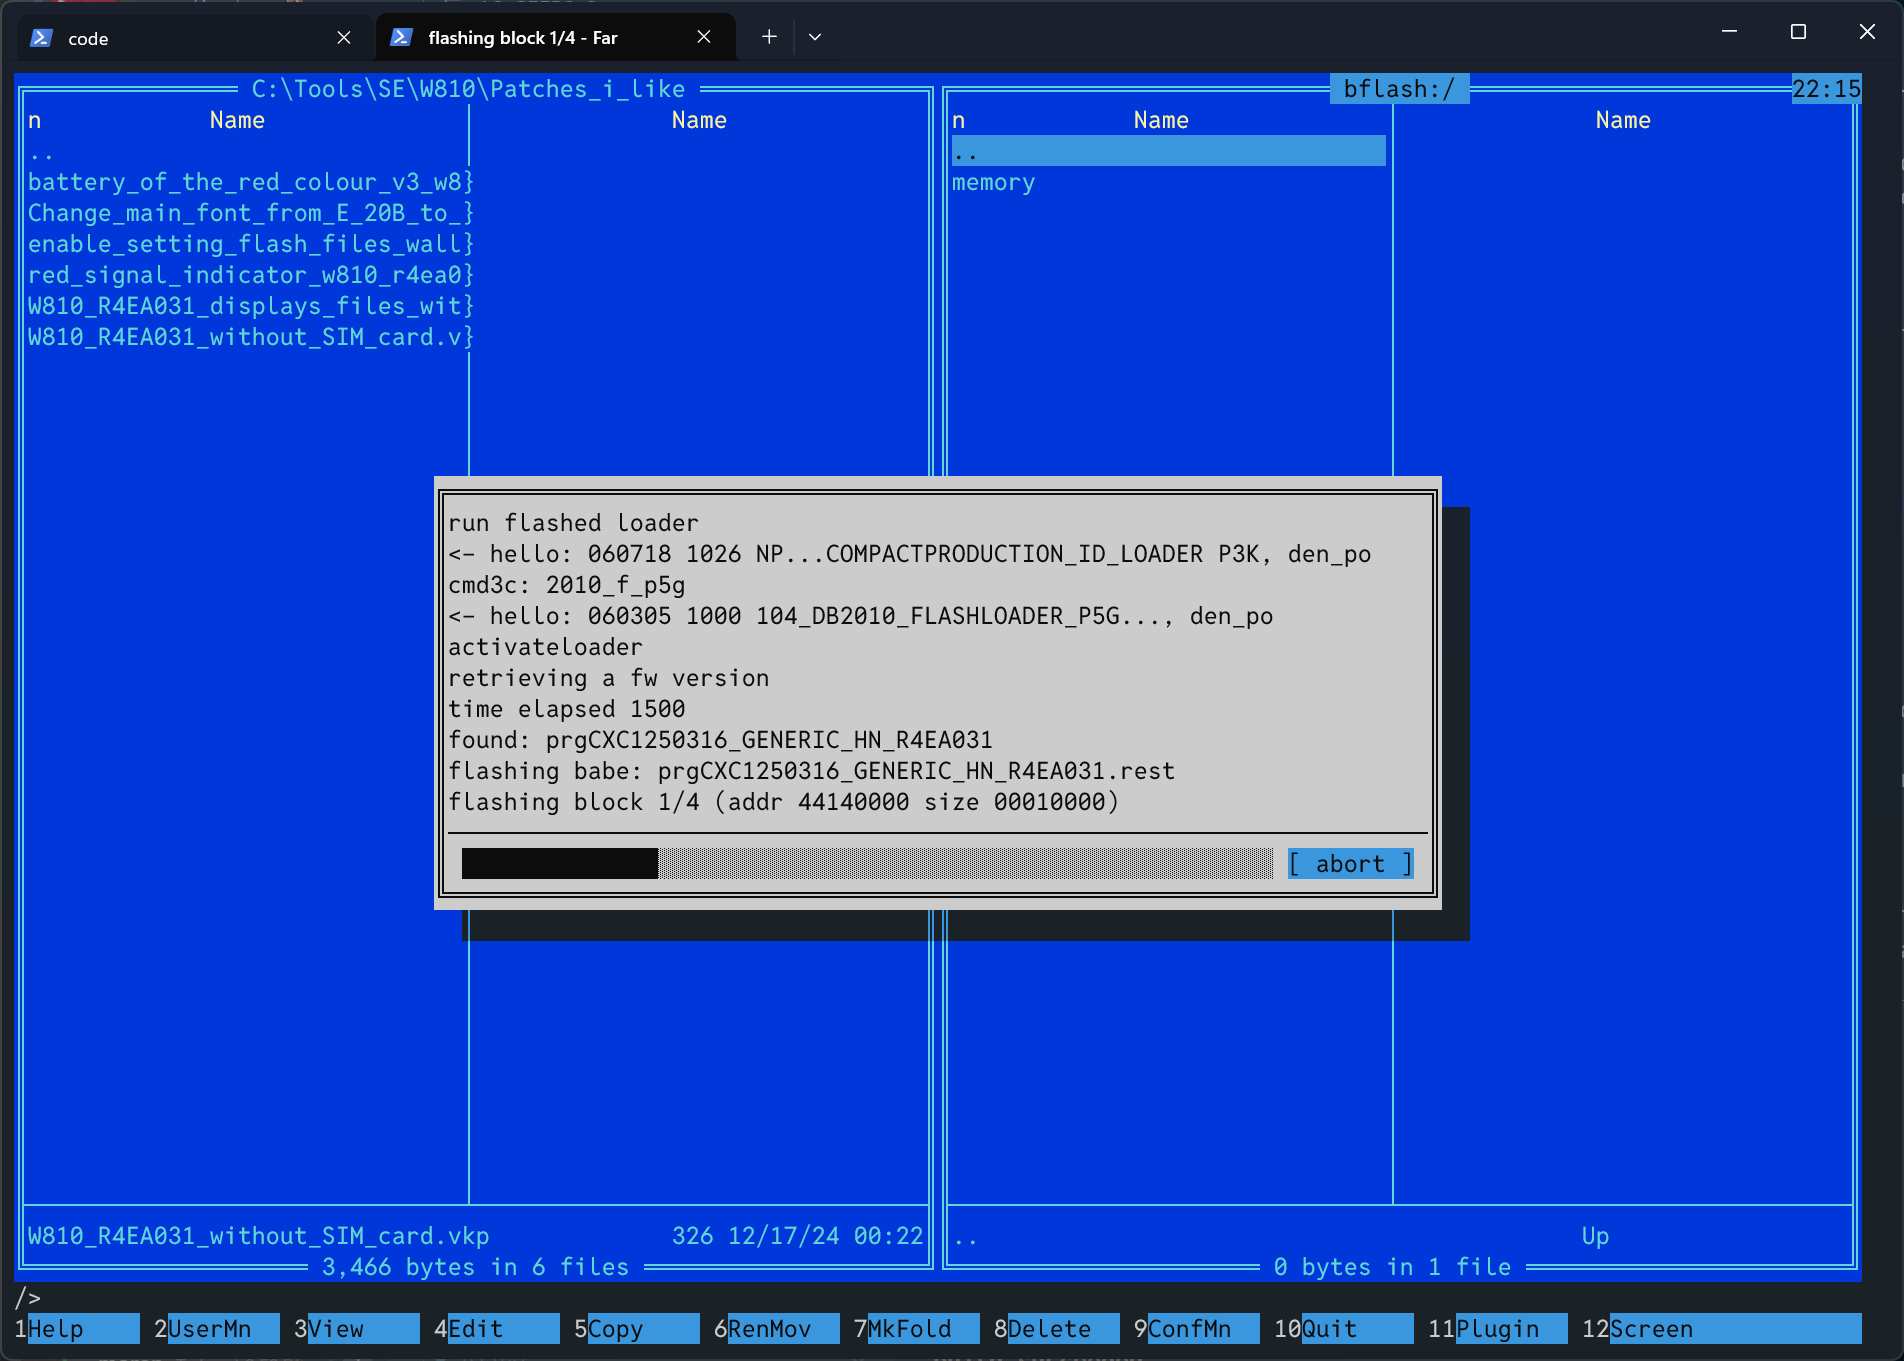Screen dimensions: 1904x1361
Task: Click the 9ConfMn function key
Action: click(1196, 1329)
